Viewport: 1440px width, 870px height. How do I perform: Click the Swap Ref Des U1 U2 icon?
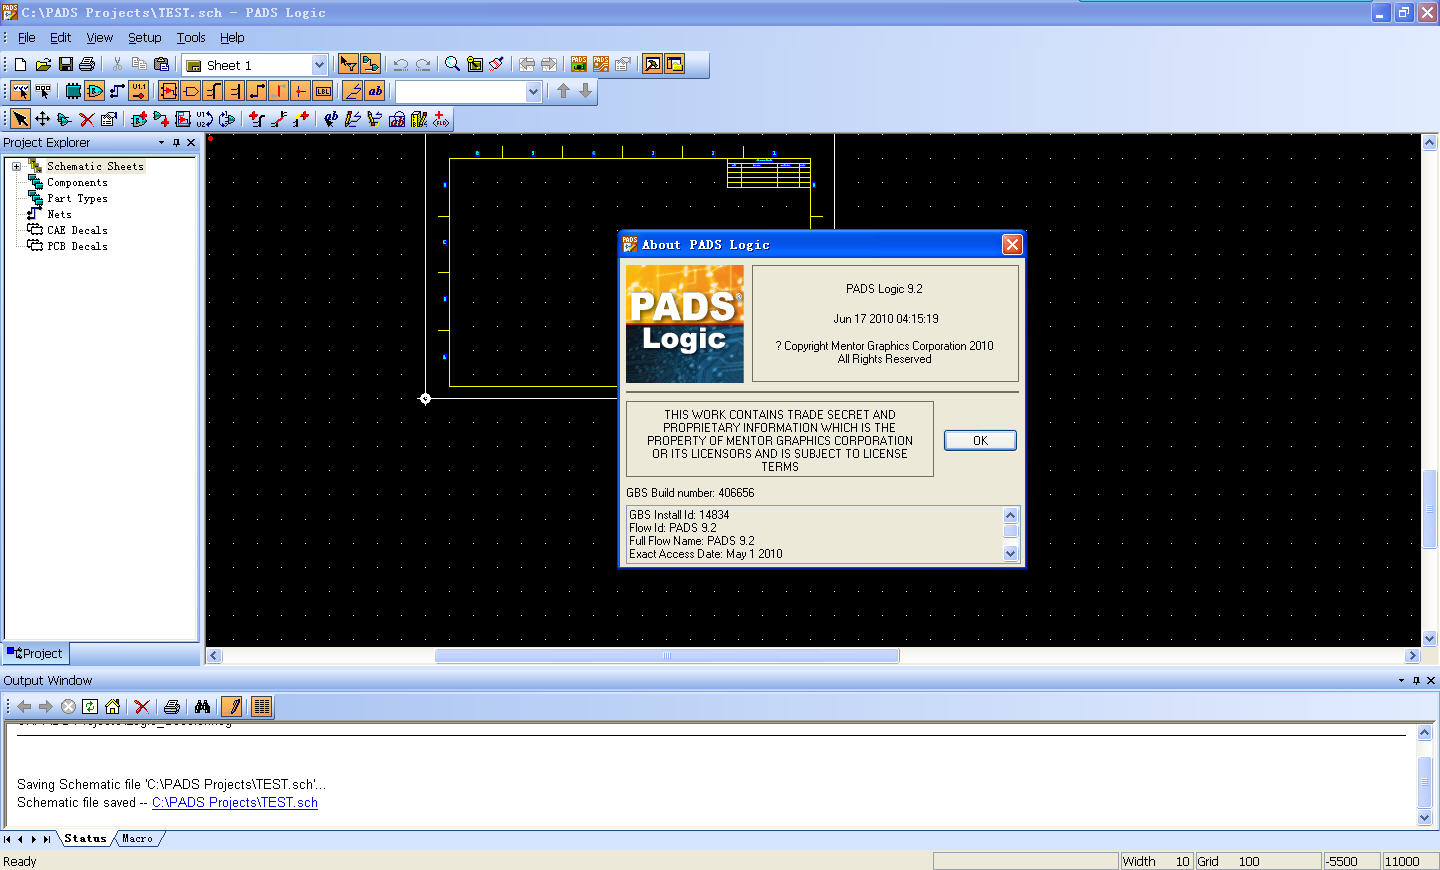tap(204, 119)
